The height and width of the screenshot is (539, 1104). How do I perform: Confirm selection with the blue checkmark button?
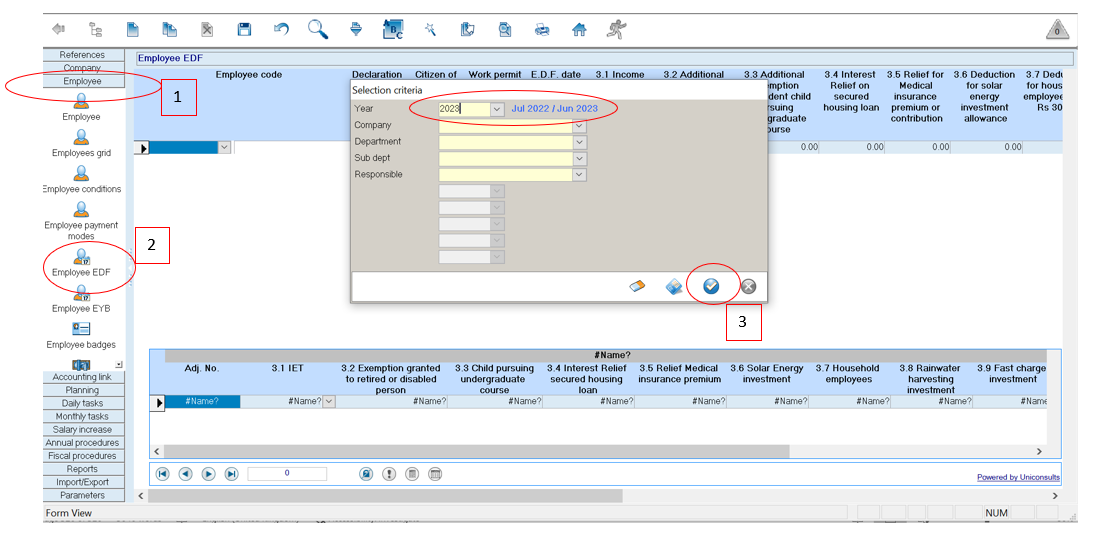(x=711, y=286)
